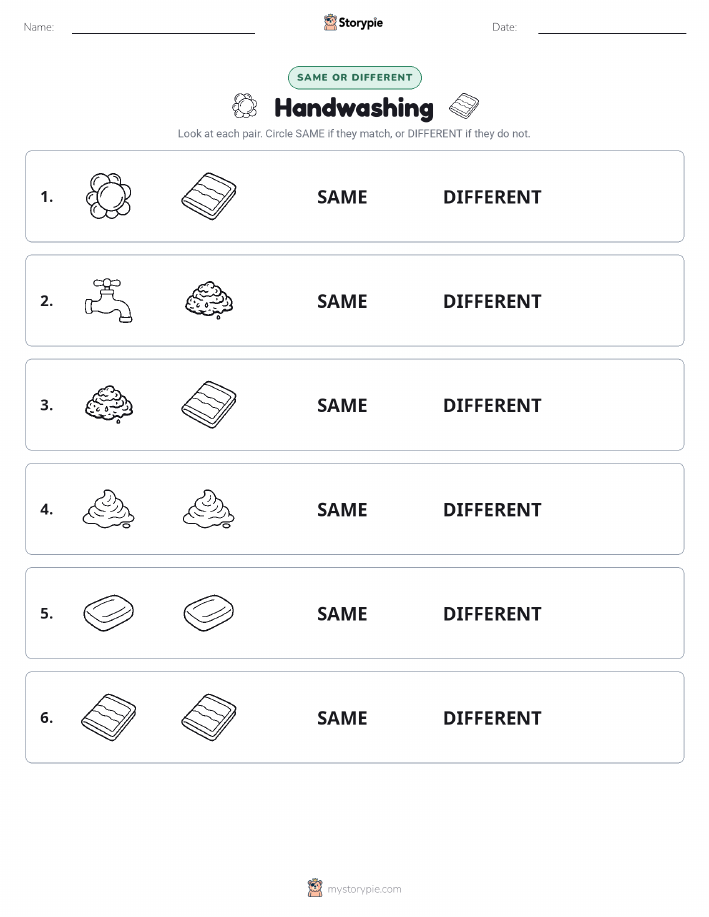Click the towel icon in row 1
The width and height of the screenshot is (709, 917).
tap(209, 196)
